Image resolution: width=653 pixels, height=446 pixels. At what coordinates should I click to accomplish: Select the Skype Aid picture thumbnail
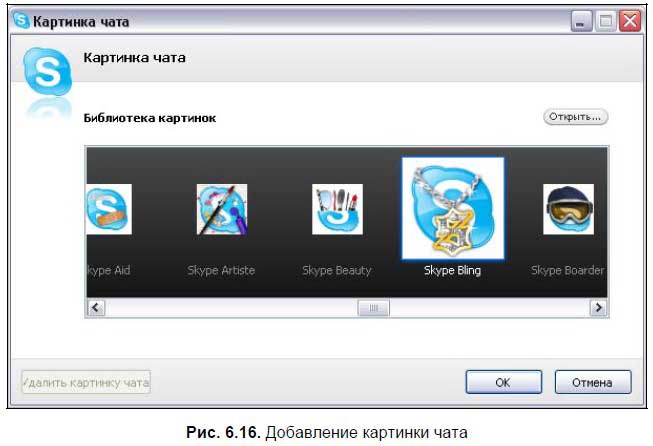point(108,210)
